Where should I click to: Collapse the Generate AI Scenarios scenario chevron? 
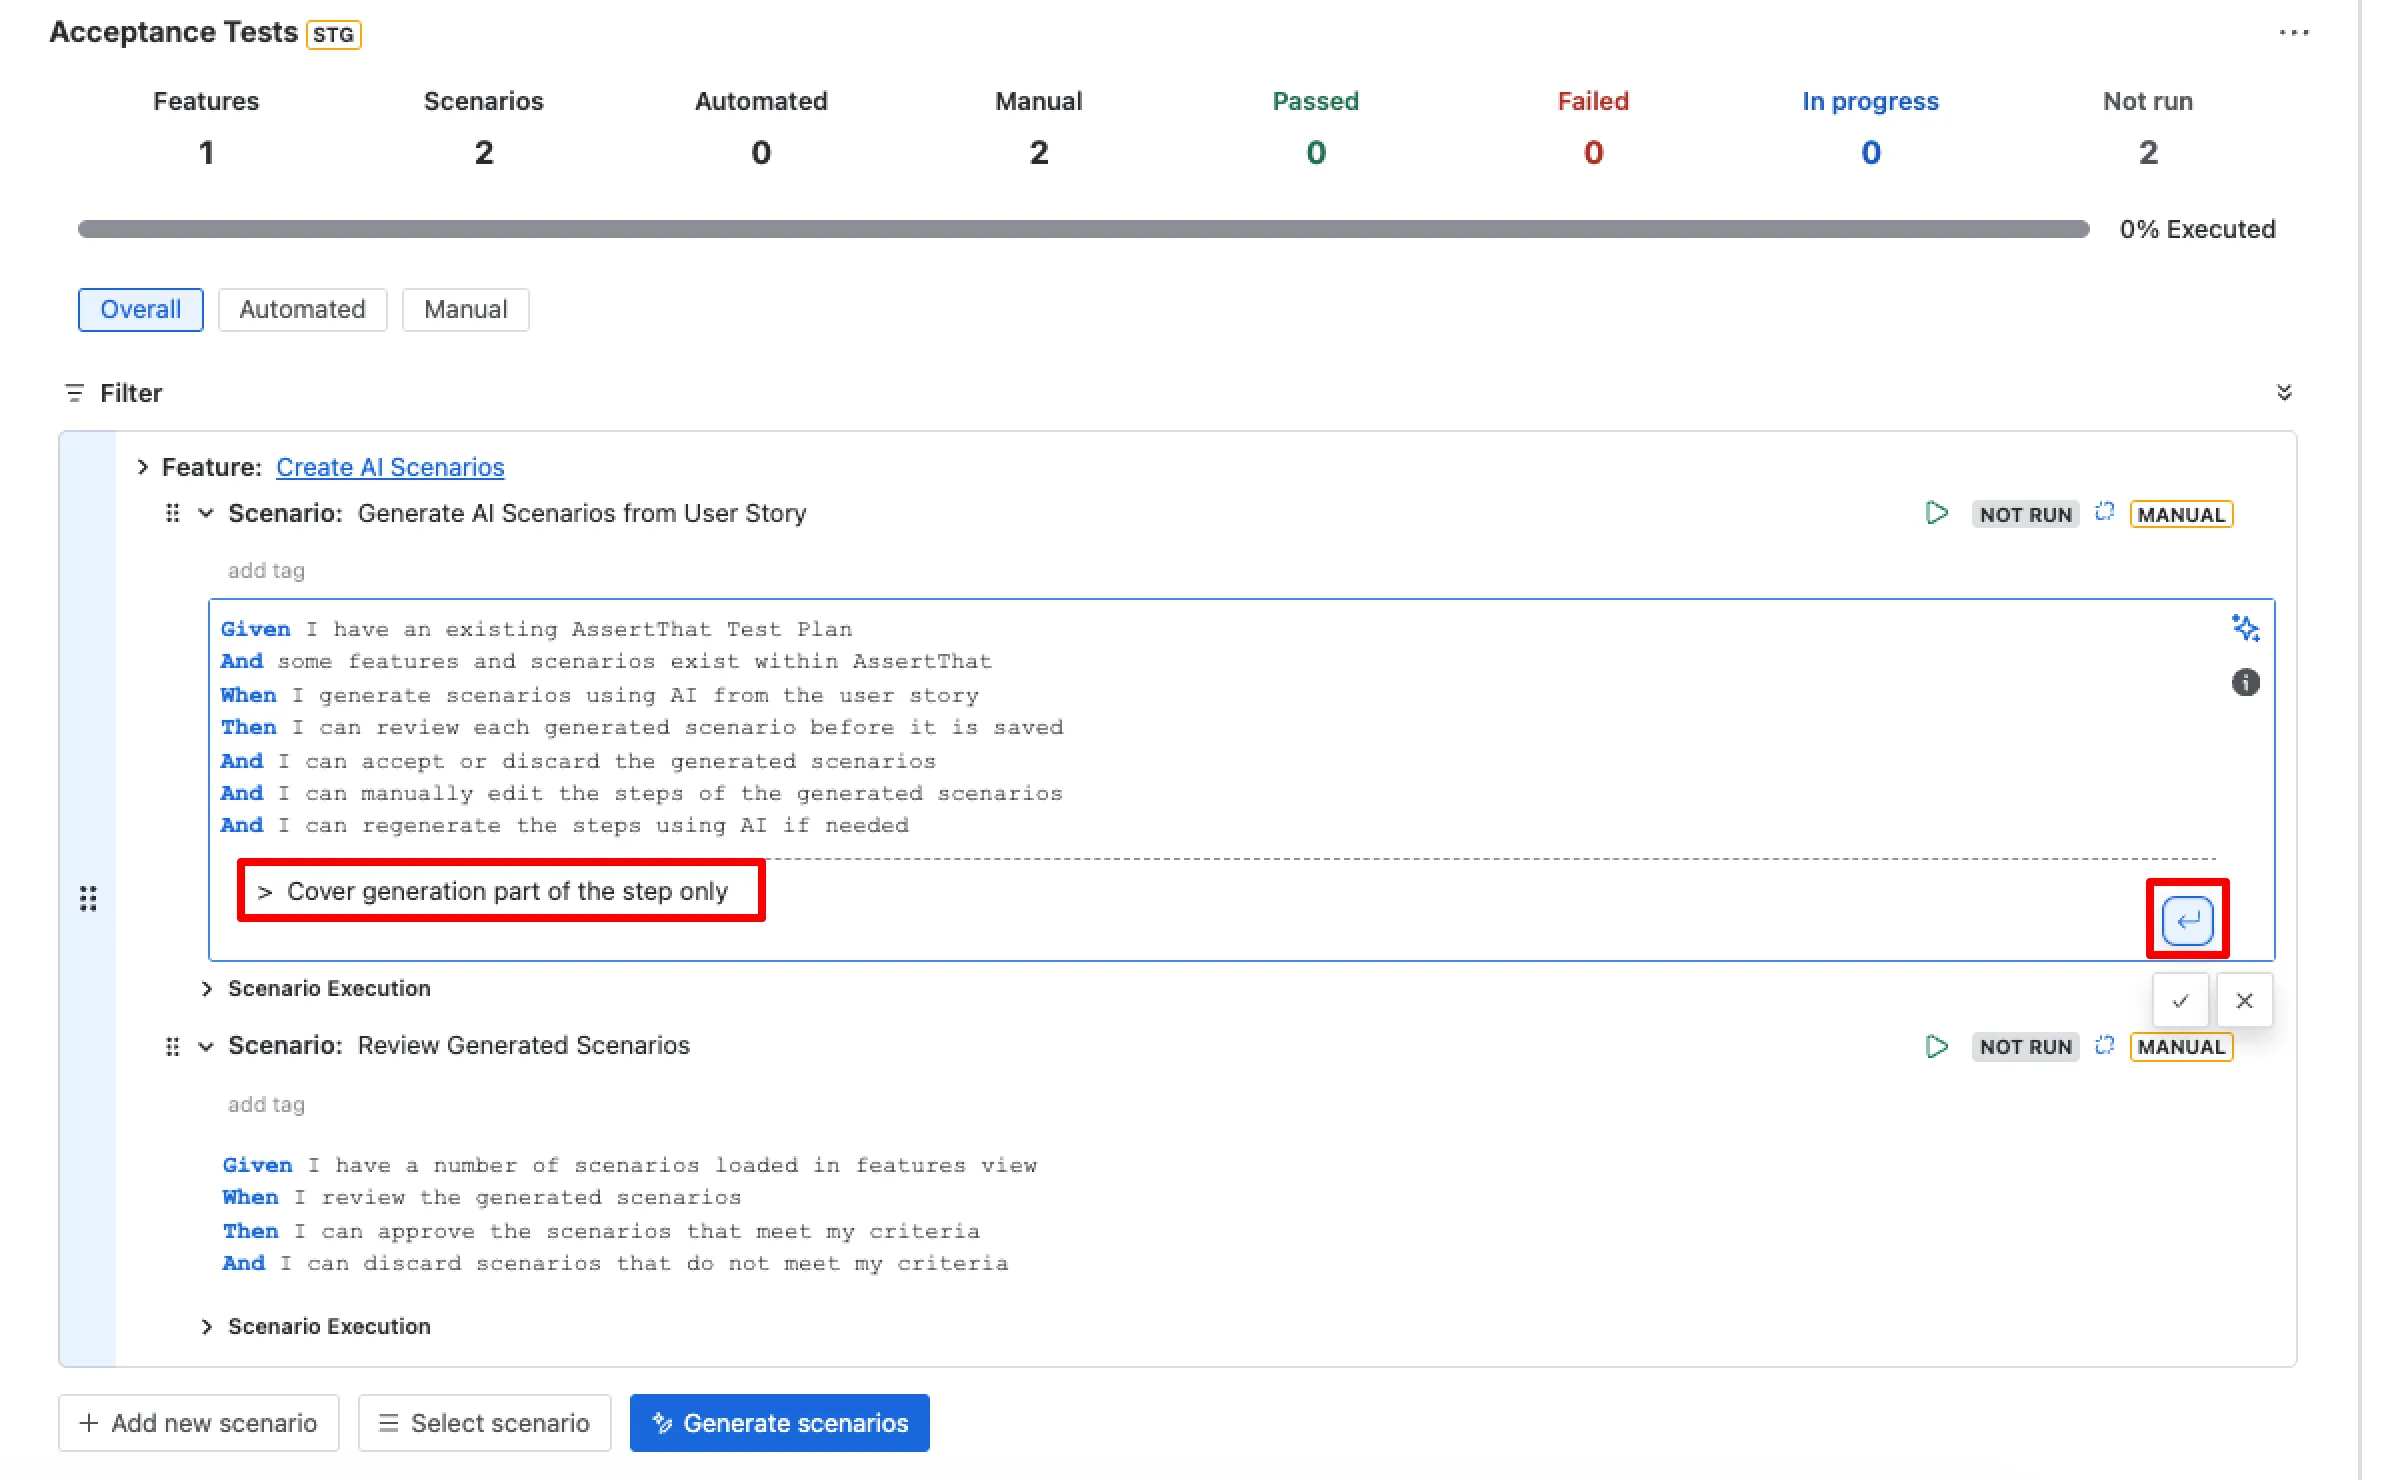tap(206, 513)
